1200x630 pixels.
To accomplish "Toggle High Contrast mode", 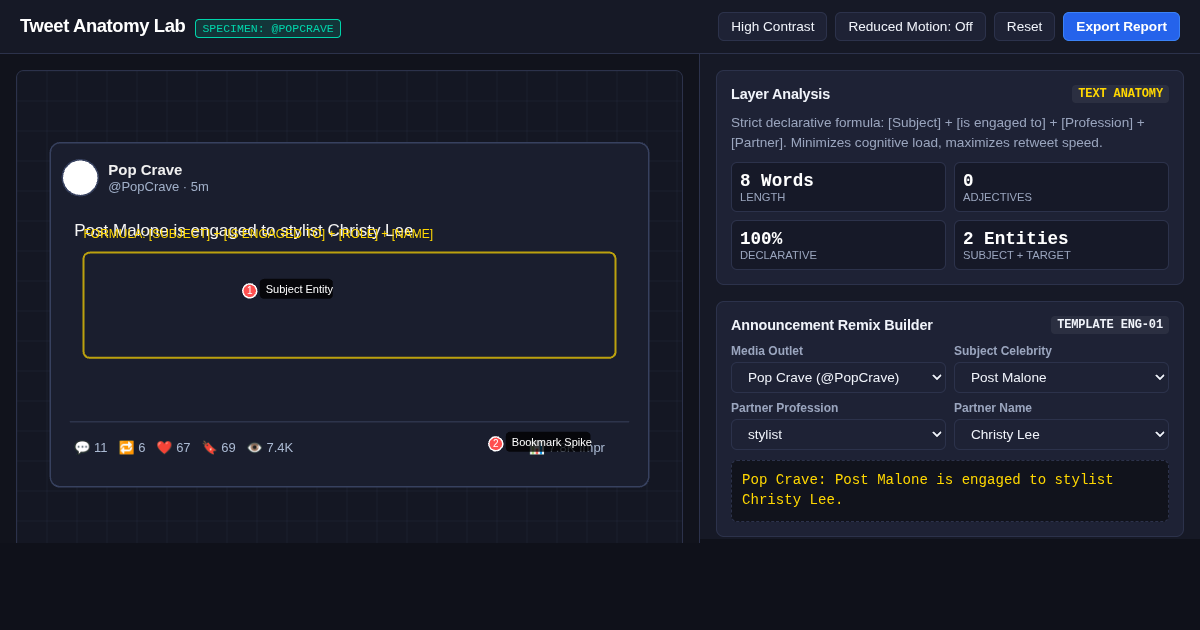I will pos(772,27).
